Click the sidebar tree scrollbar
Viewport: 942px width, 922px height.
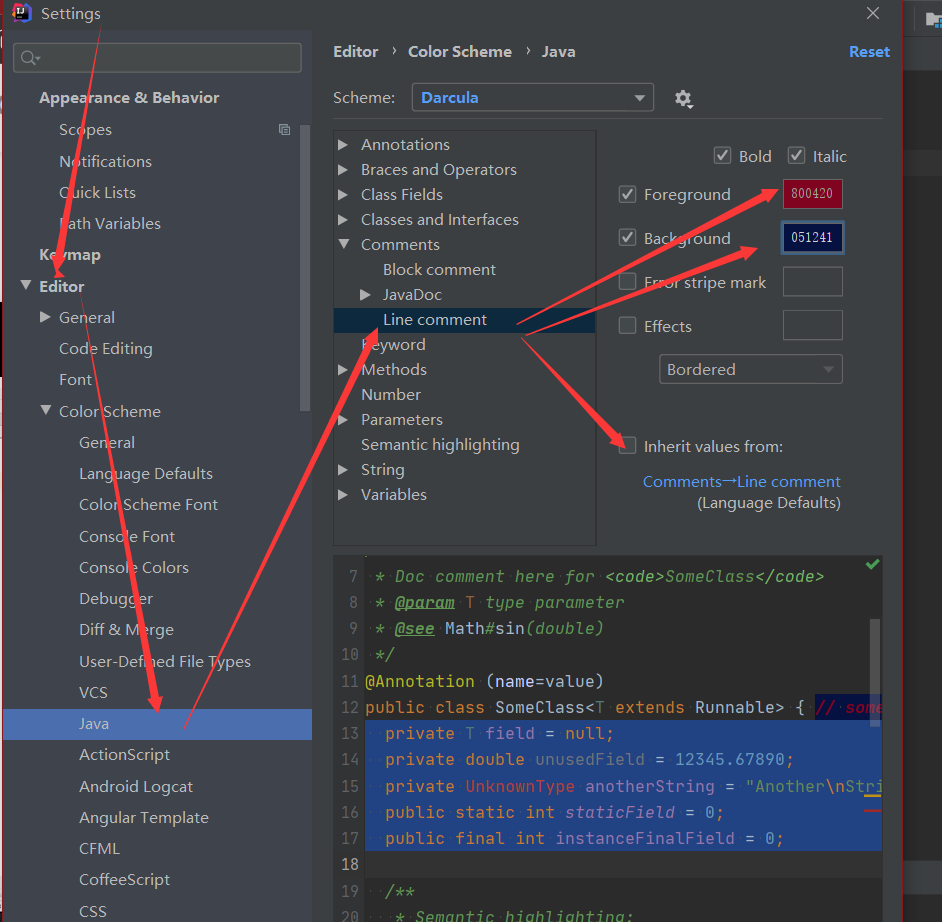coord(305,267)
